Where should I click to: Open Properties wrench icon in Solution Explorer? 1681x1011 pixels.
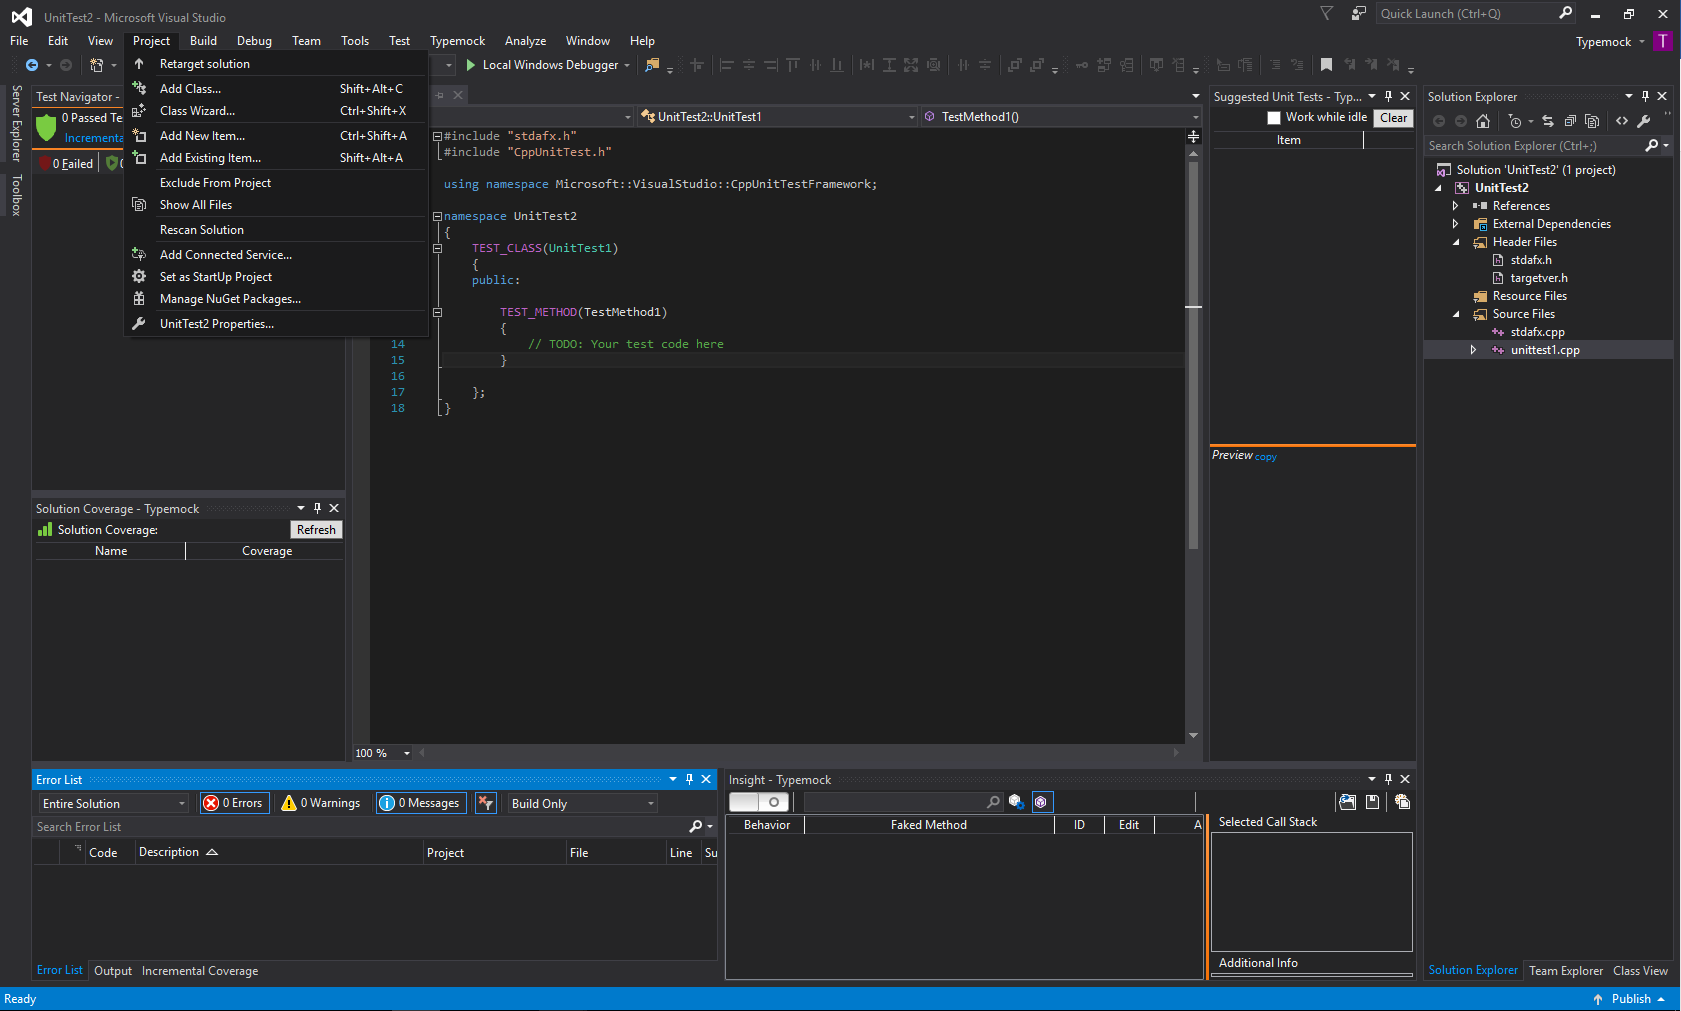coord(1644,121)
